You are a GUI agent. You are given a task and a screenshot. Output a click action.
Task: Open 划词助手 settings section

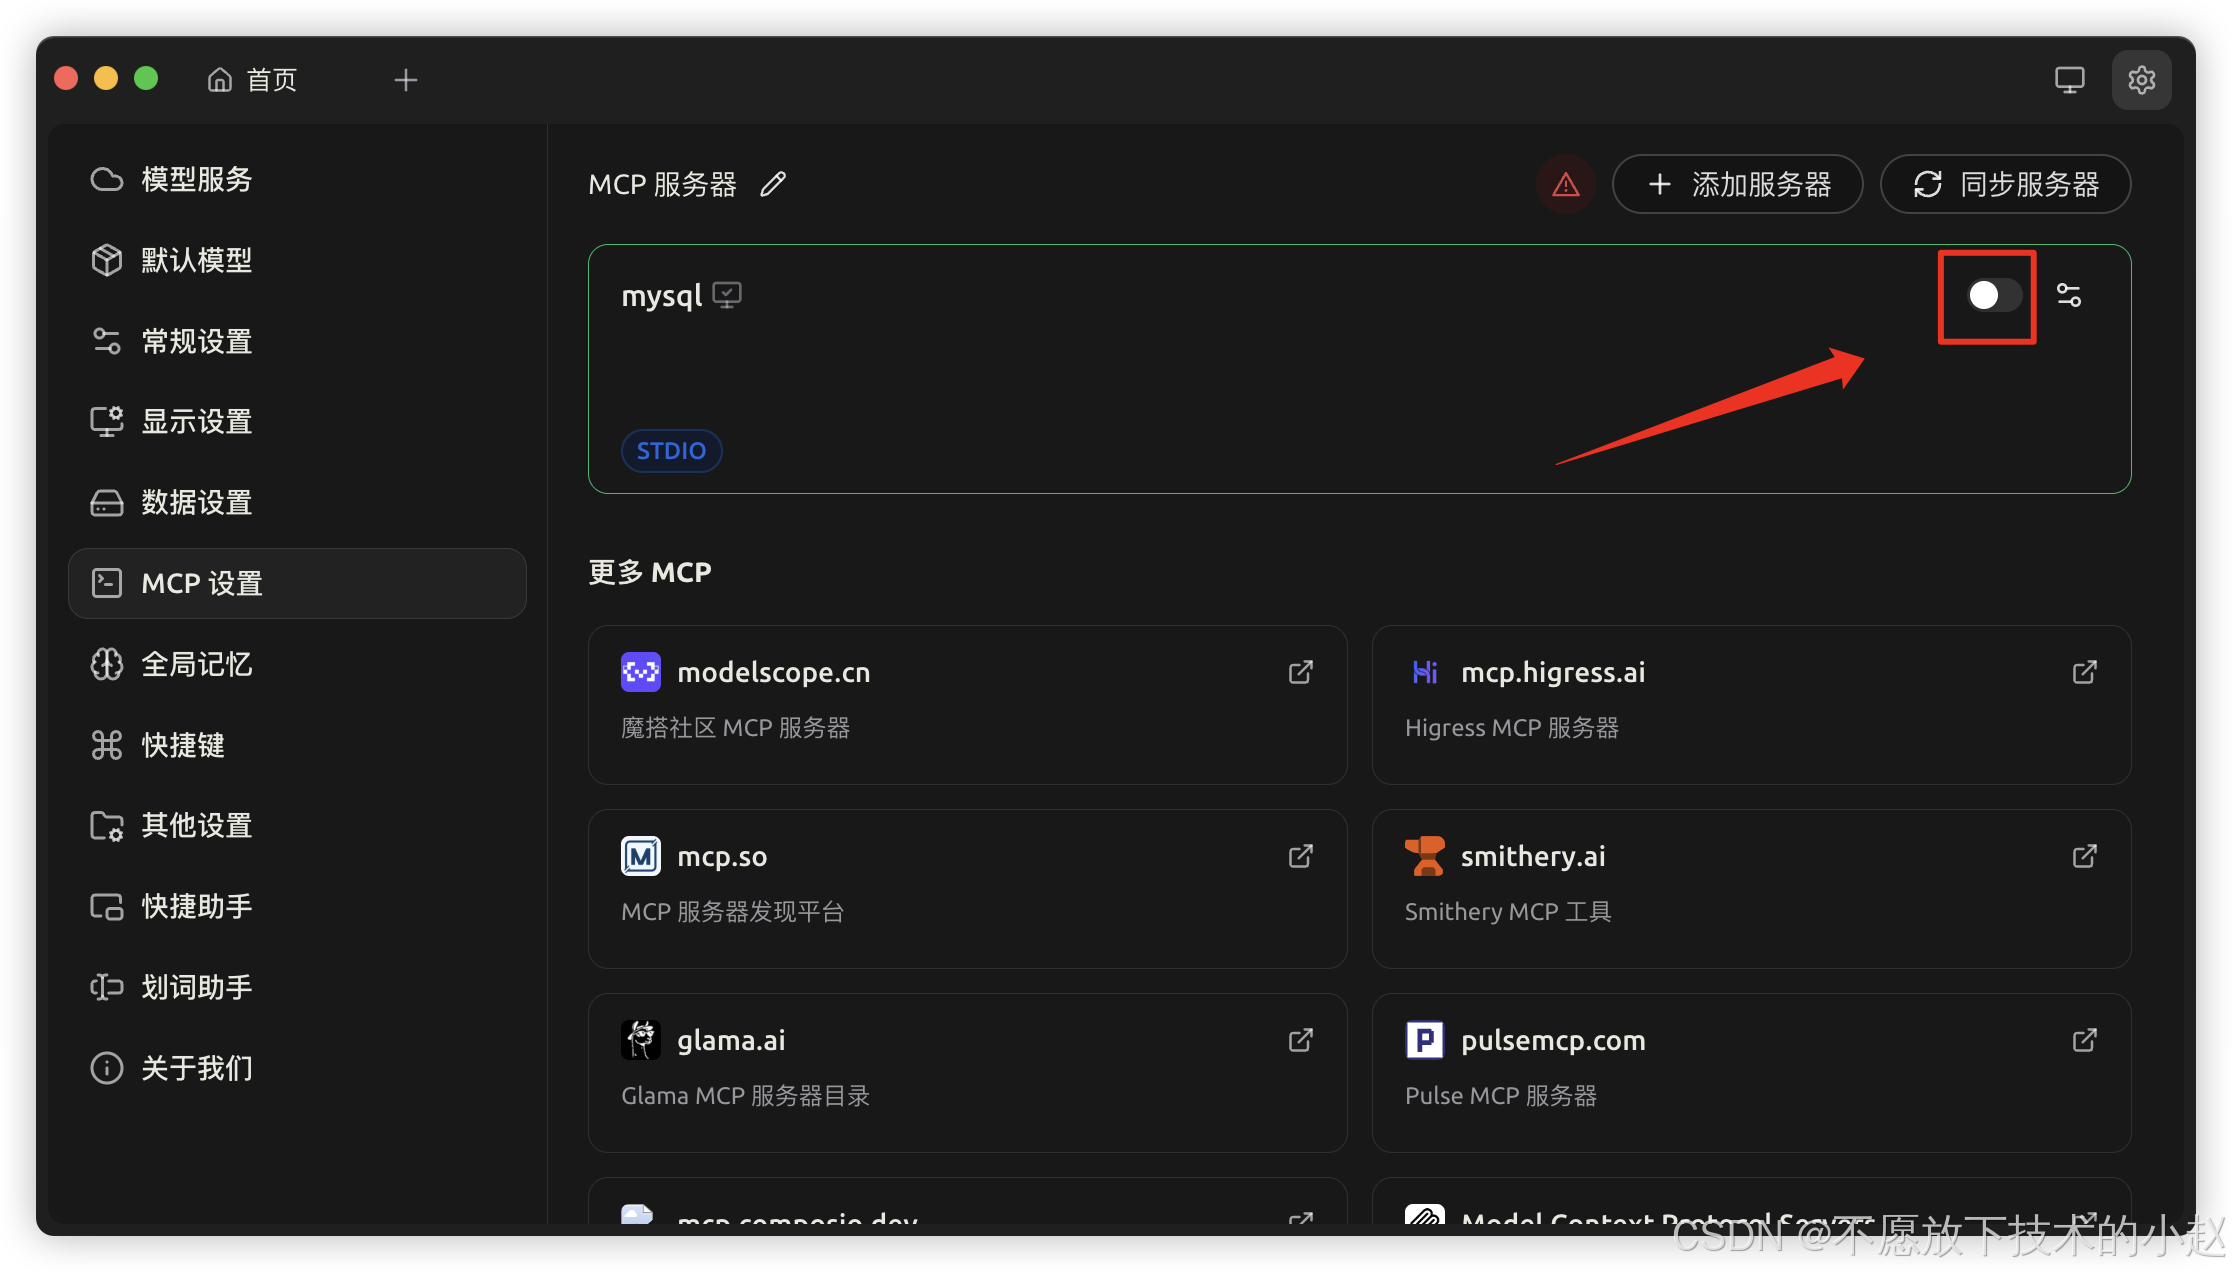click(297, 987)
